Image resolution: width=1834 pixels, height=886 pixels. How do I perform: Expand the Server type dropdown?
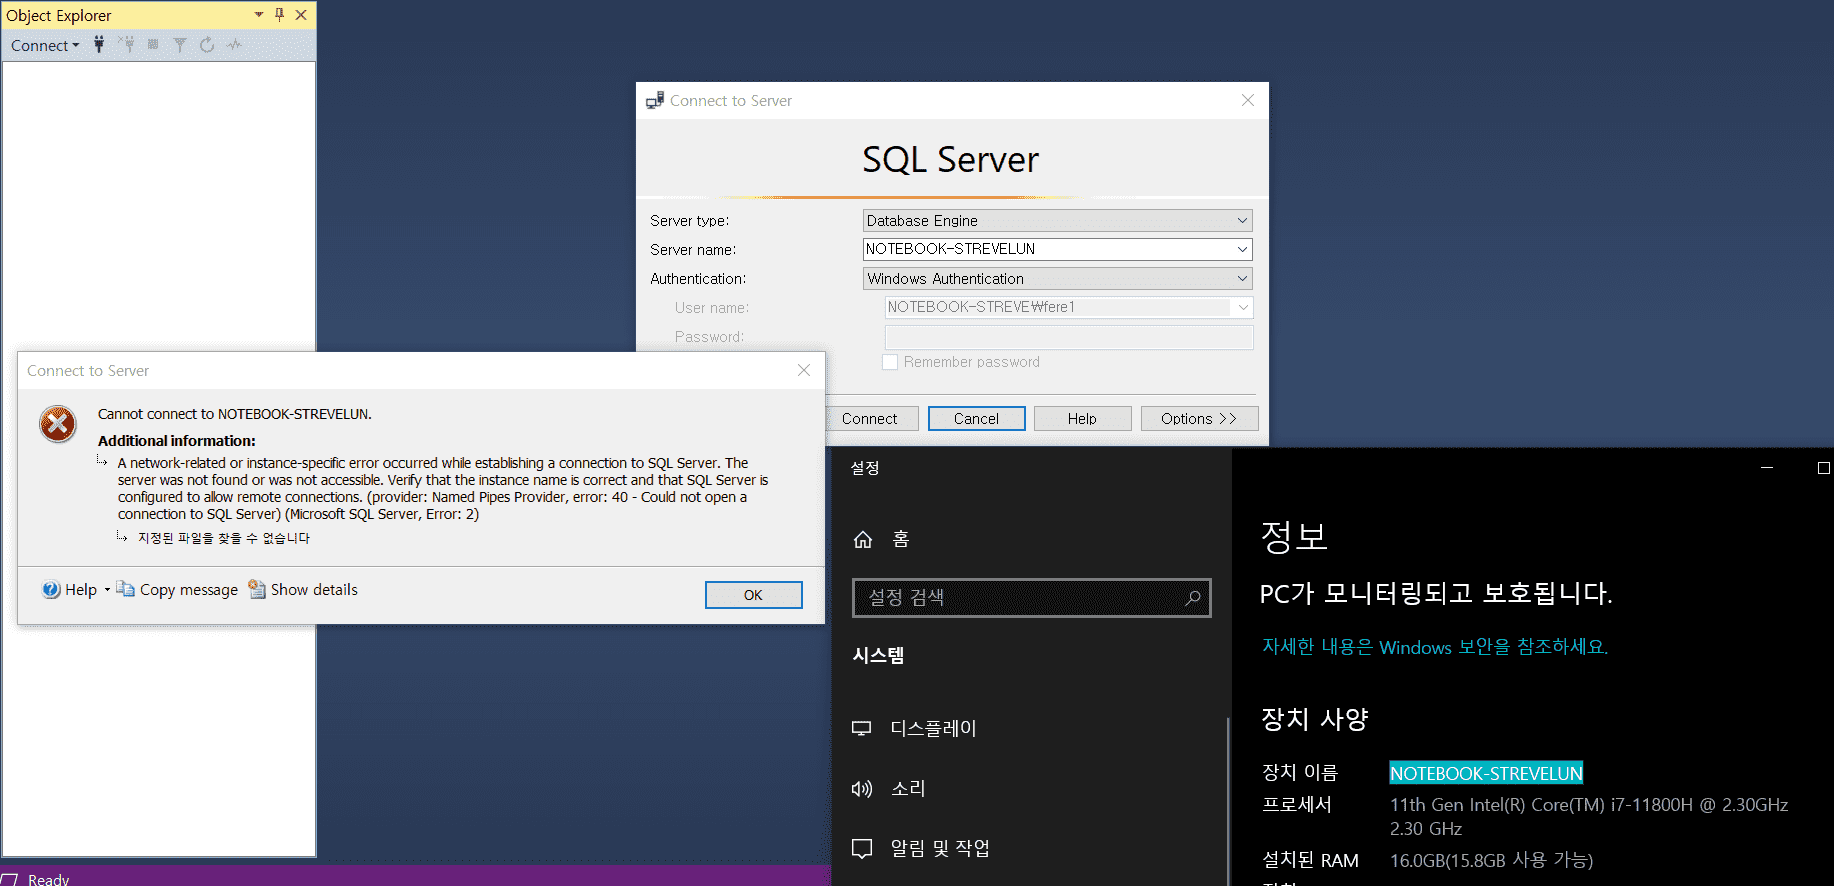(1242, 221)
